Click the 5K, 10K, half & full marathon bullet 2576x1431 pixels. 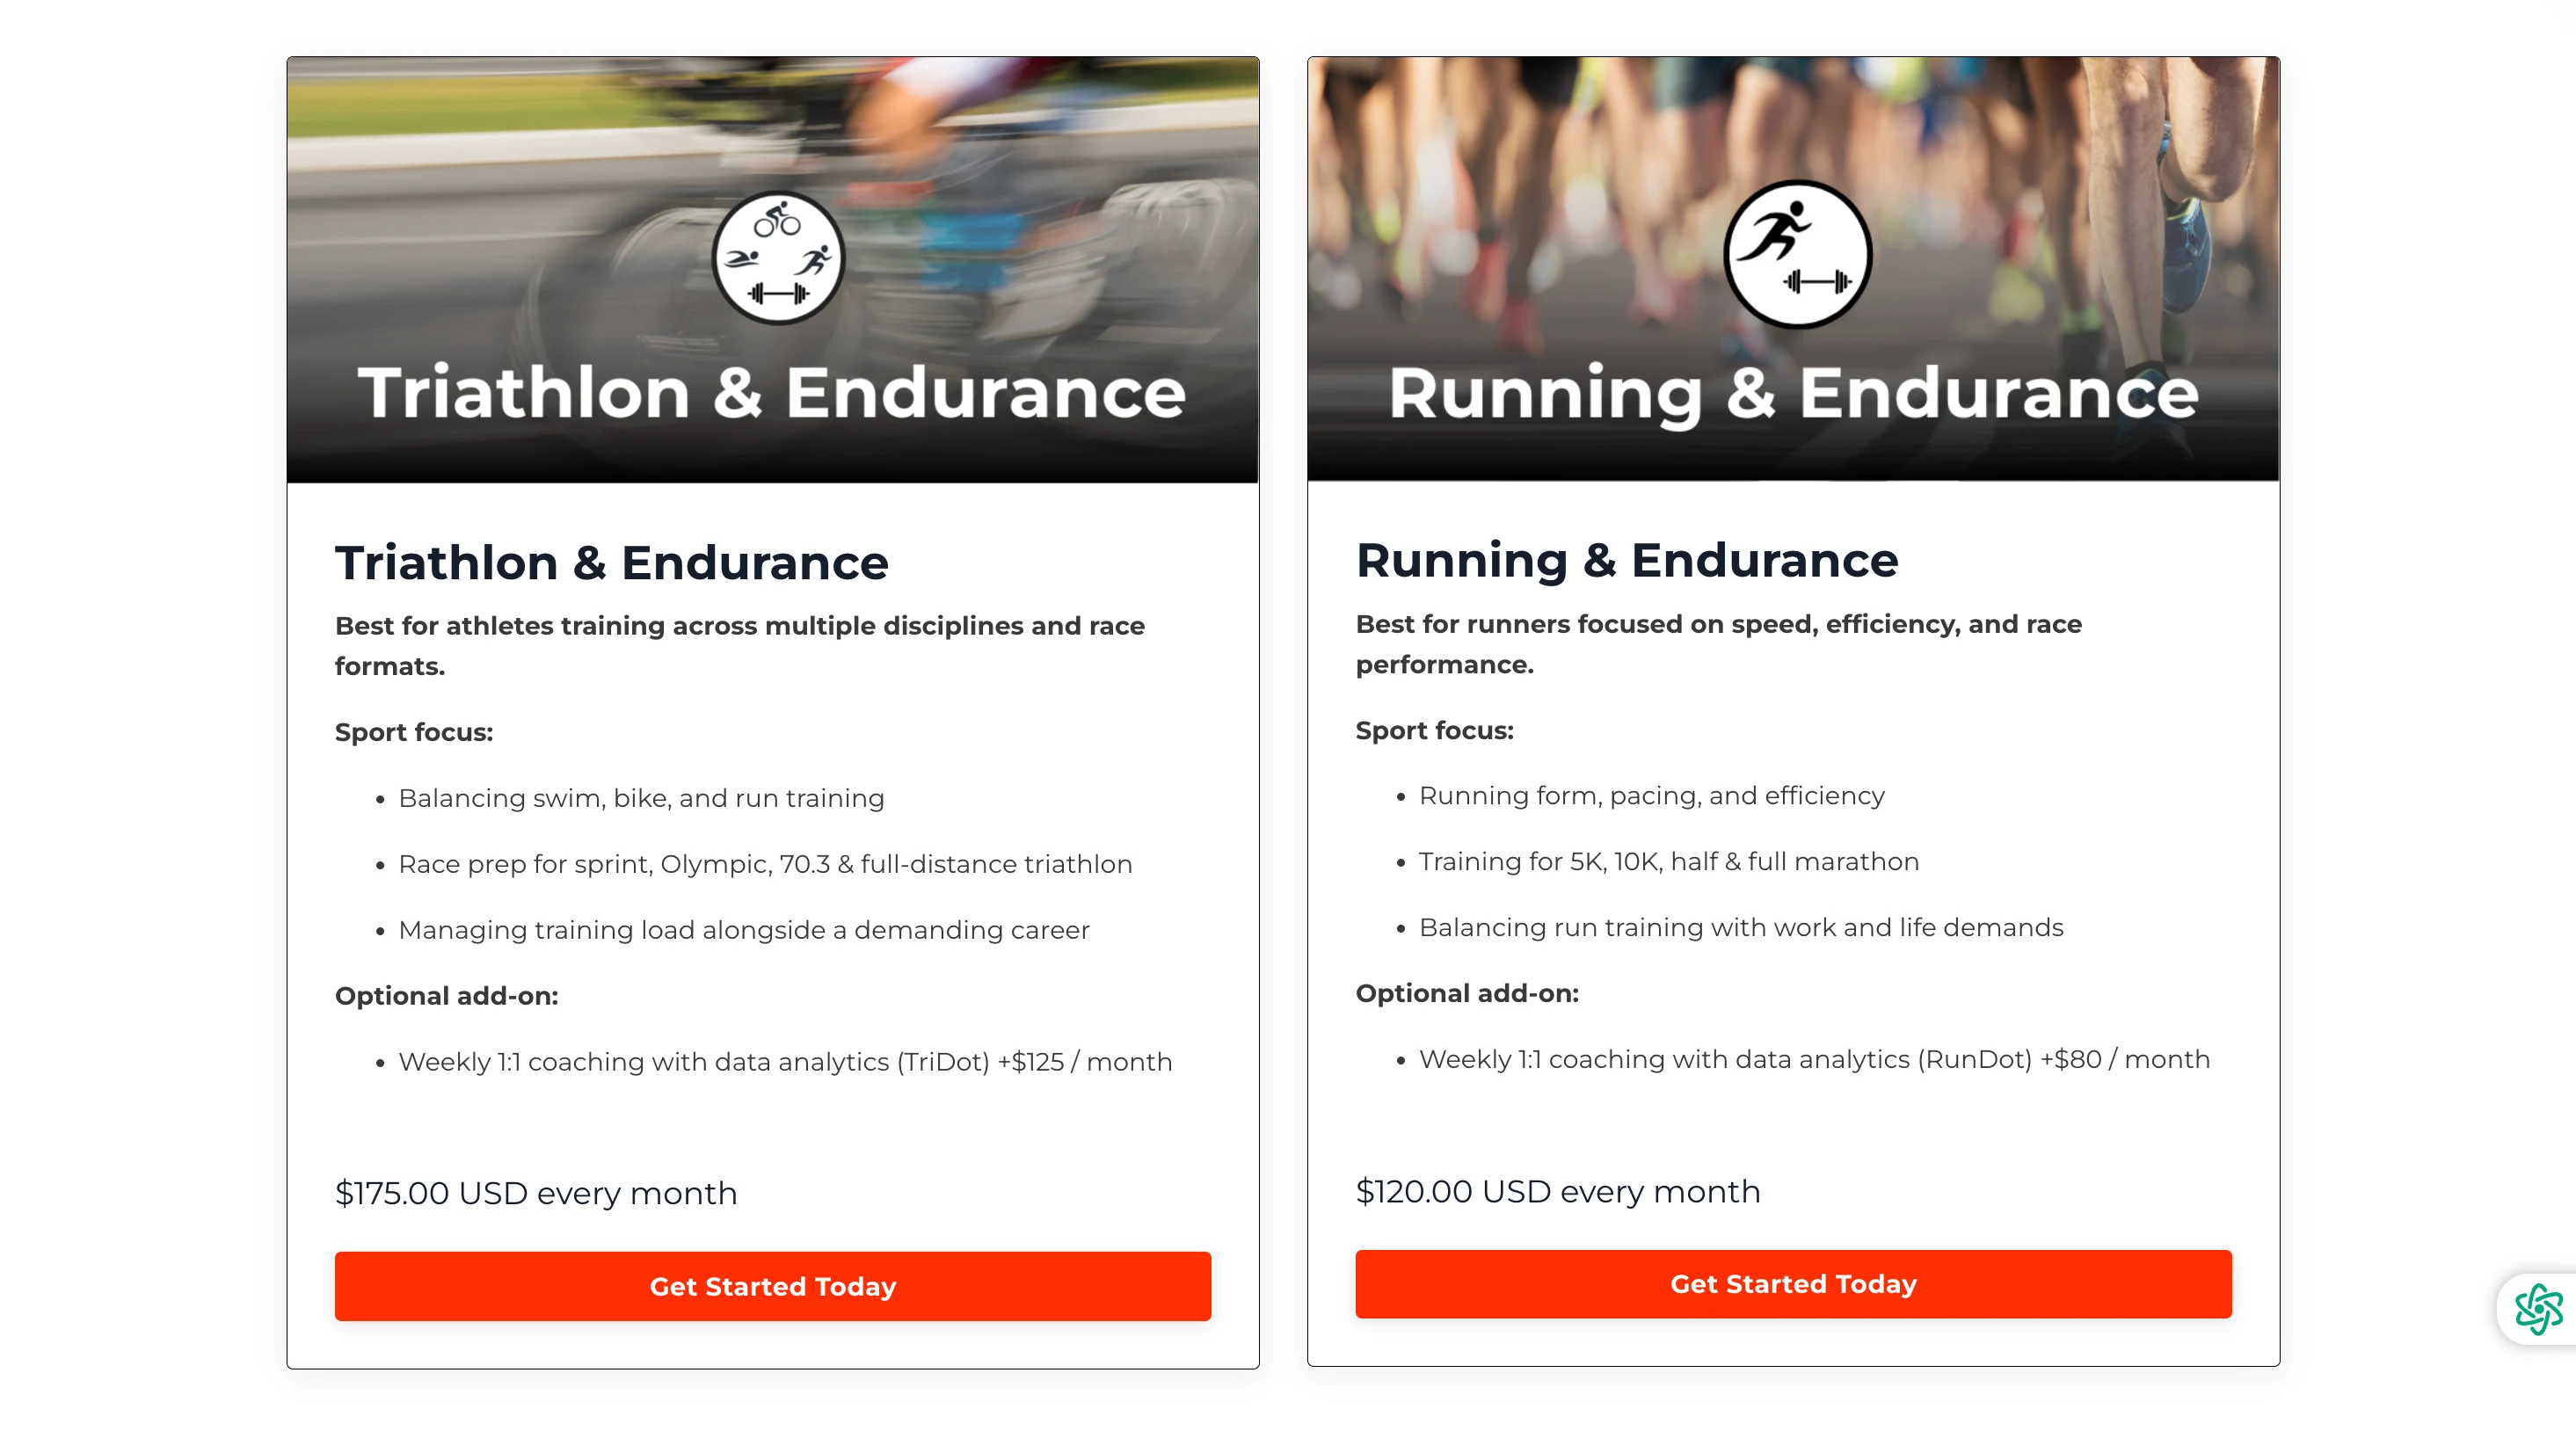(1668, 861)
